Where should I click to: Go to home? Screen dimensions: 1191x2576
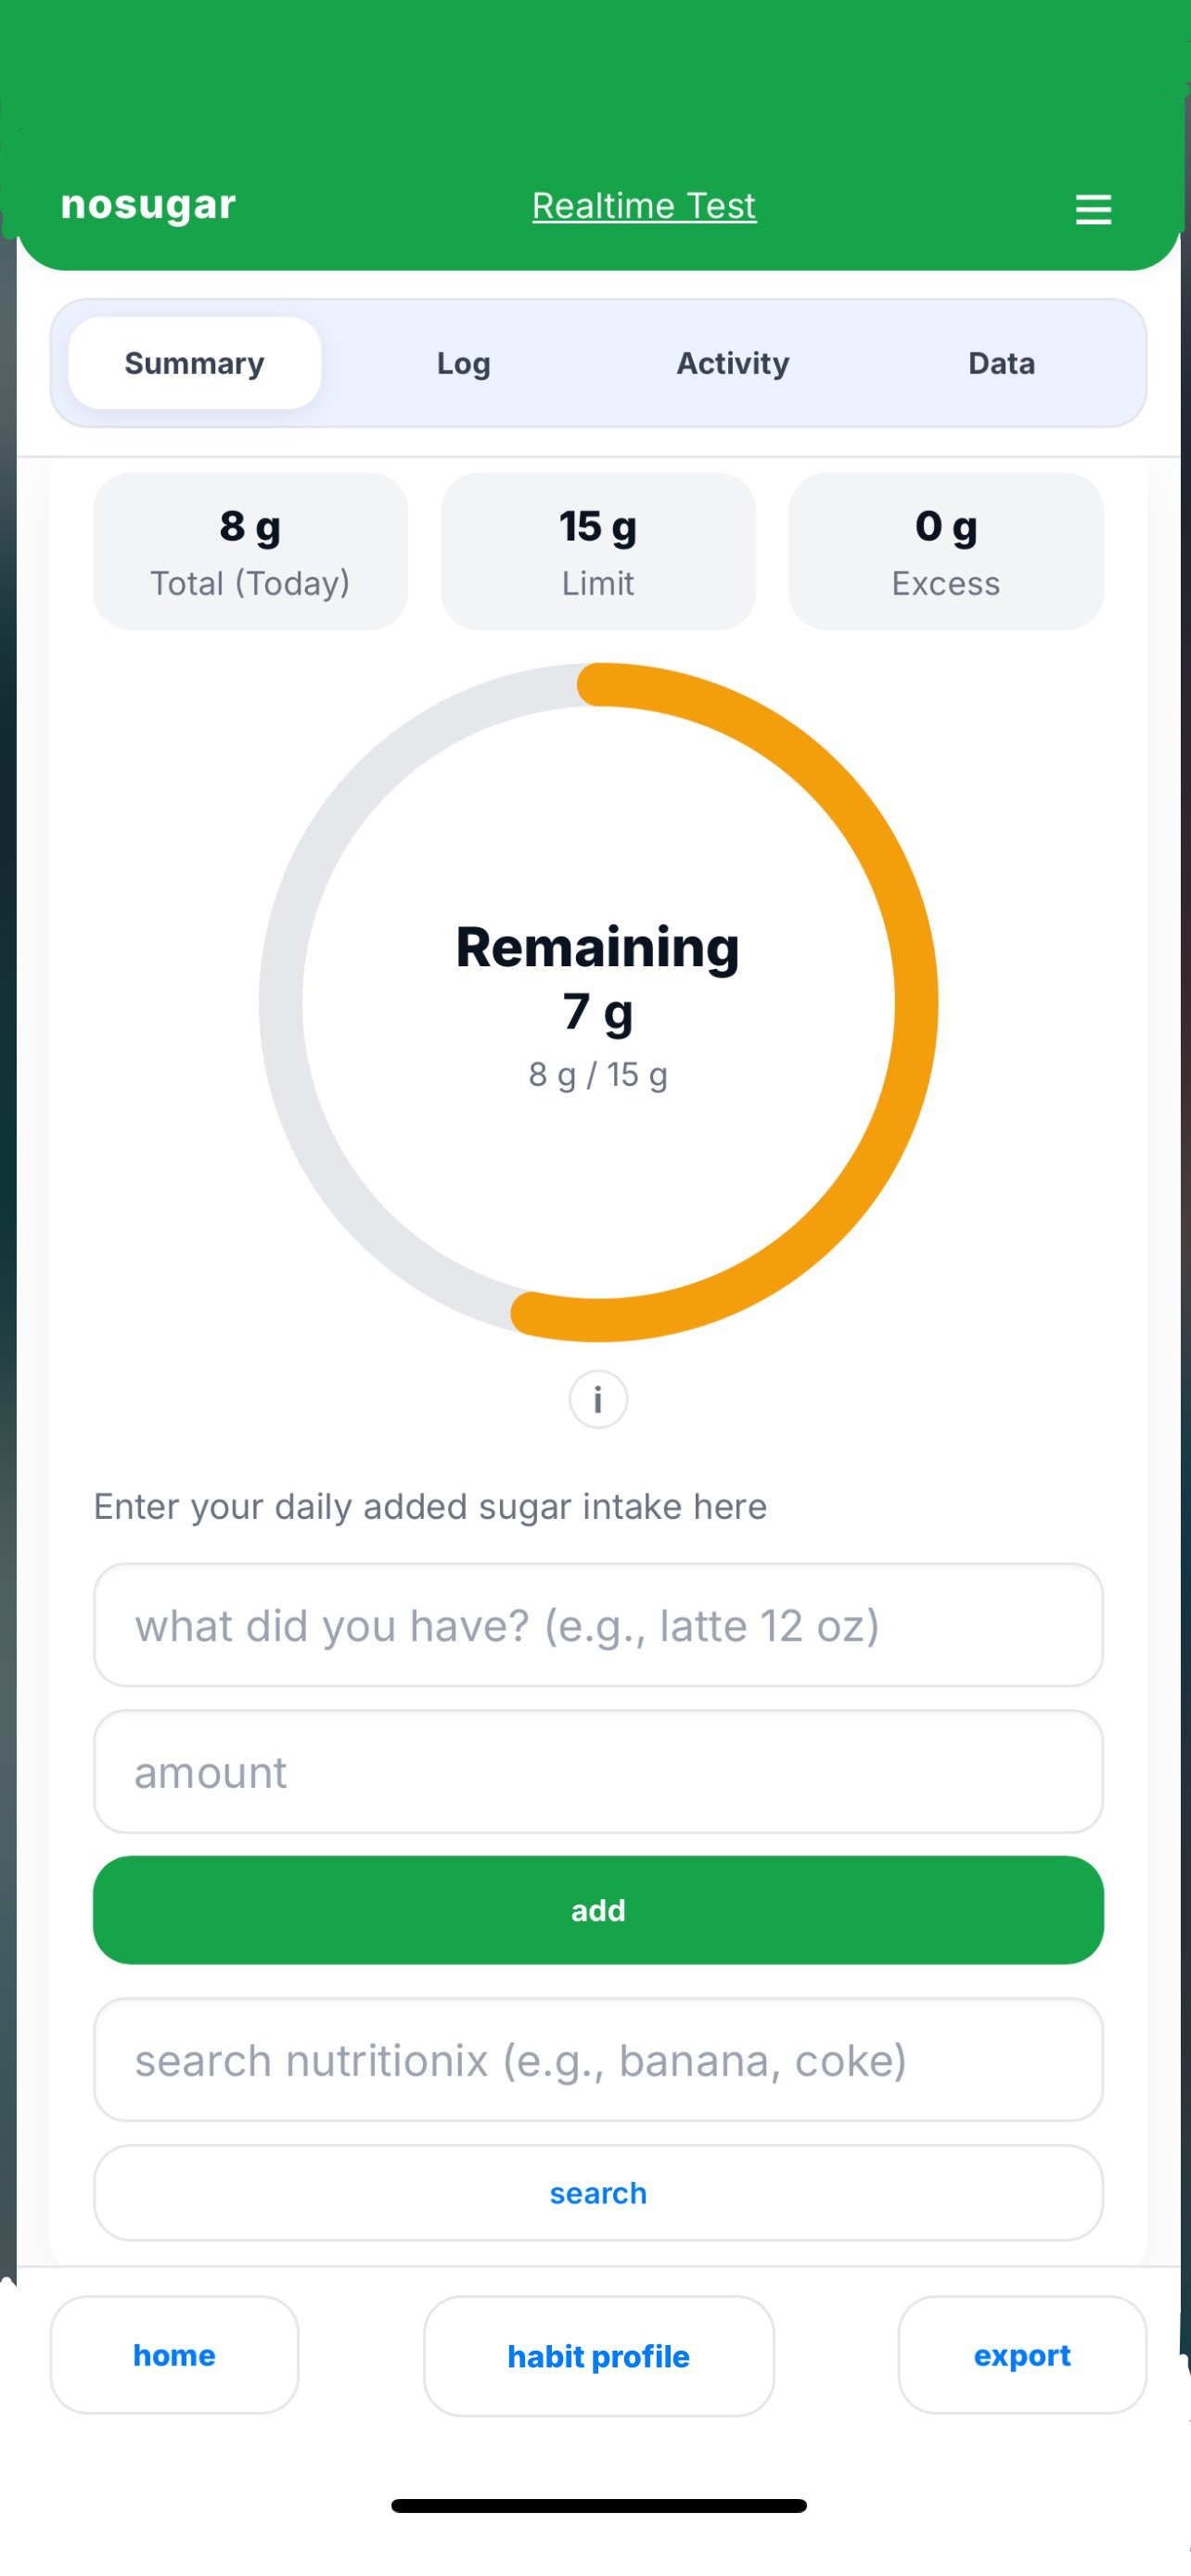(x=173, y=2356)
